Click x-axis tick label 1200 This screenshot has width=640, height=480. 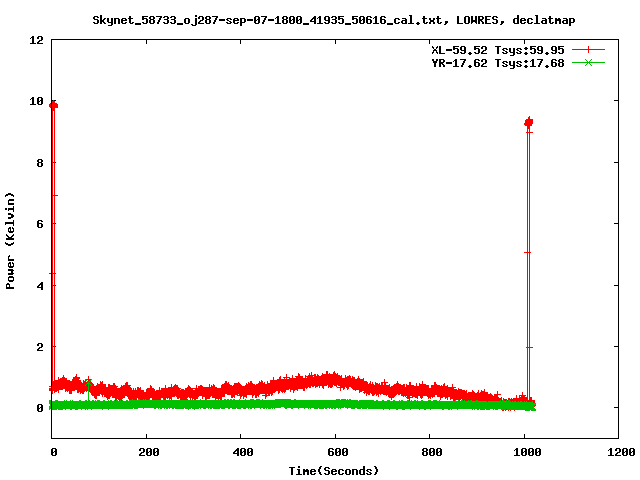pyautogui.click(x=621, y=452)
